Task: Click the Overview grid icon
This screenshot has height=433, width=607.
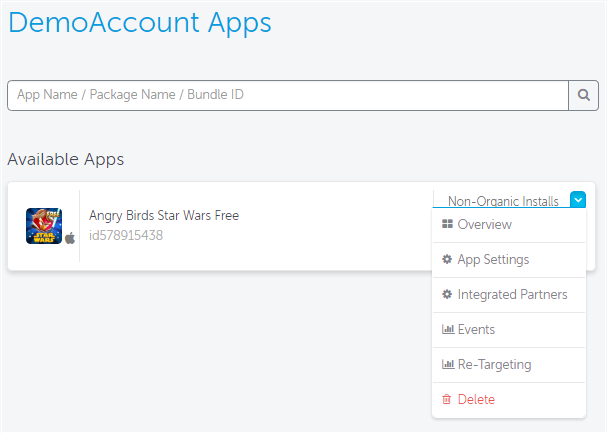Action: click(447, 224)
